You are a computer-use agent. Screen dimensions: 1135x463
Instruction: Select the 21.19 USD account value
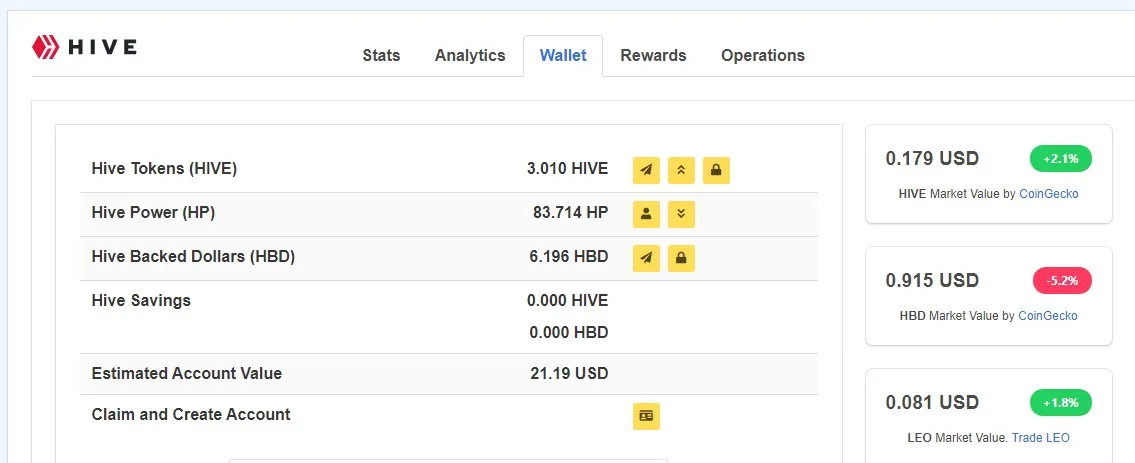click(570, 374)
